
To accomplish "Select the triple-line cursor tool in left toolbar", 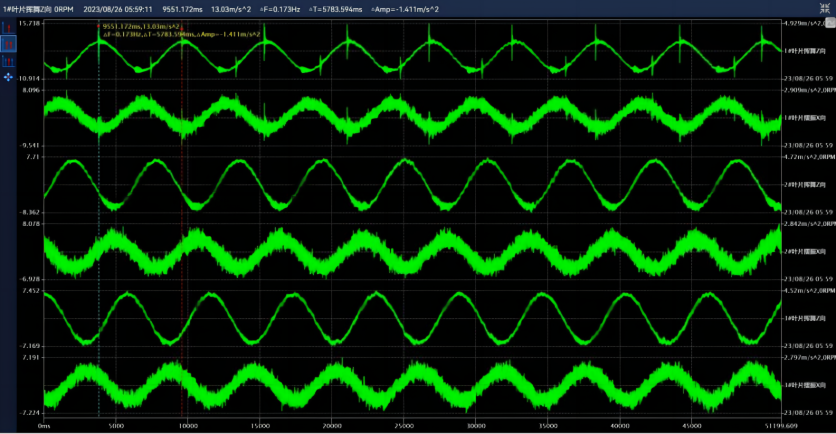I will (10, 62).
